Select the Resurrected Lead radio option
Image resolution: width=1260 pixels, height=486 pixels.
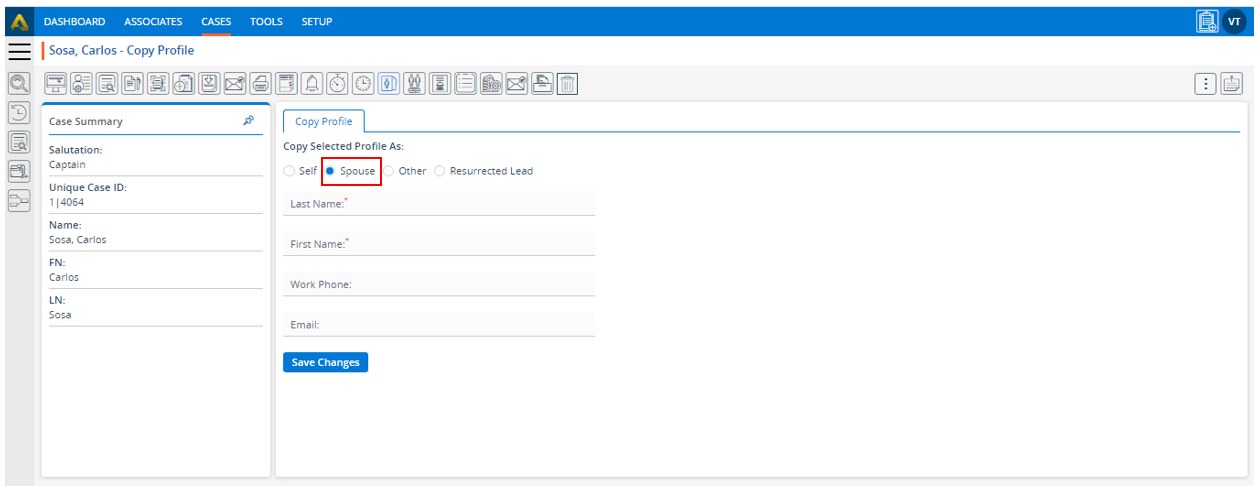[441, 171]
